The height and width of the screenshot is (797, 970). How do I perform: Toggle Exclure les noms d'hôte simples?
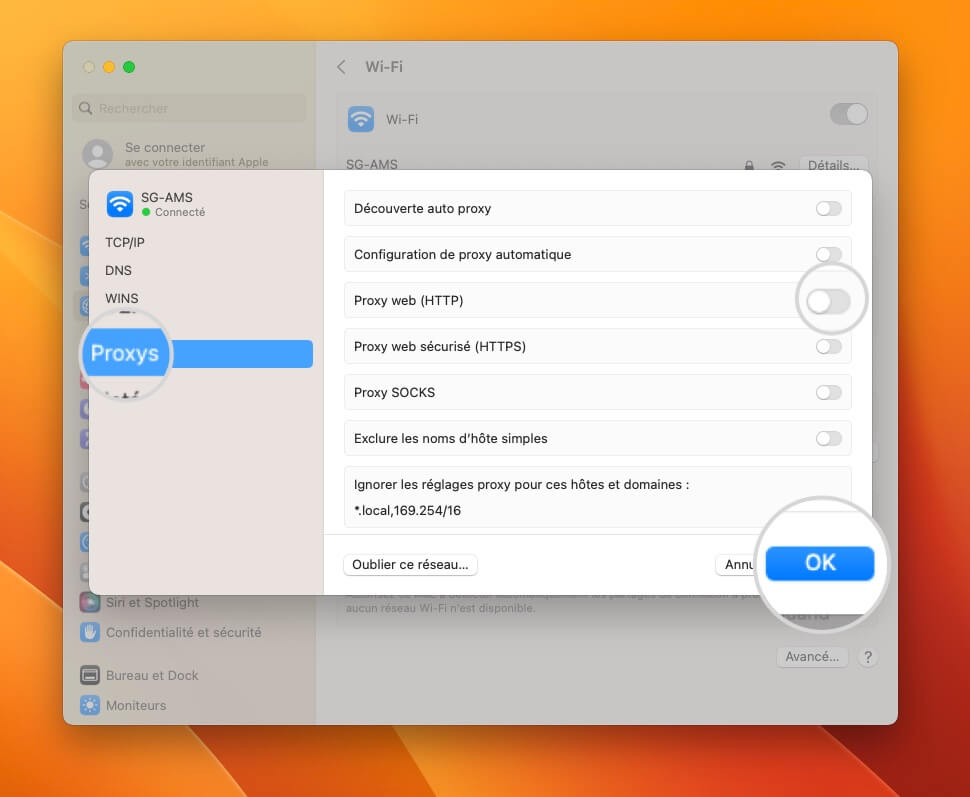pyautogui.click(x=828, y=438)
